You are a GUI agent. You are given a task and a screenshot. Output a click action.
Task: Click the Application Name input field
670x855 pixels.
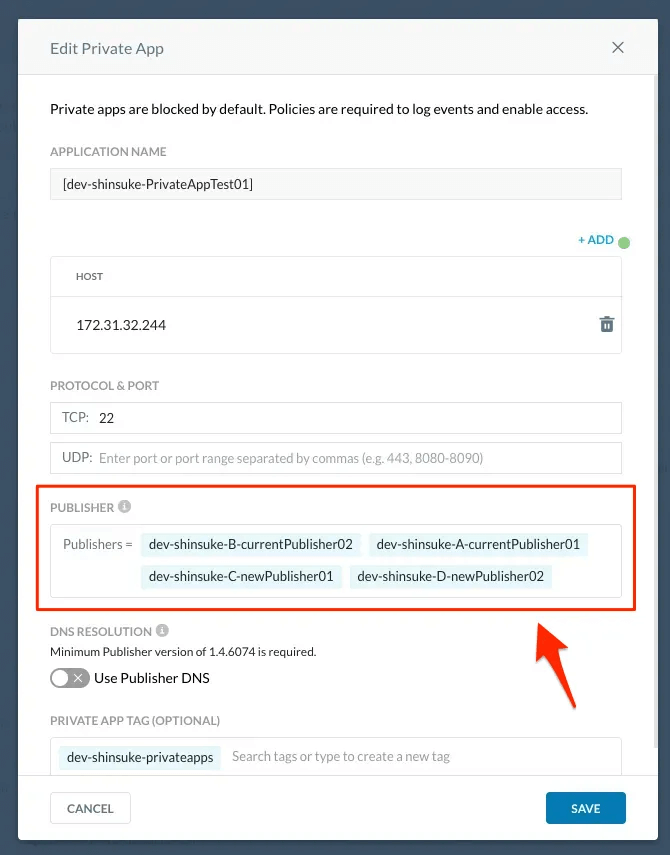point(336,184)
